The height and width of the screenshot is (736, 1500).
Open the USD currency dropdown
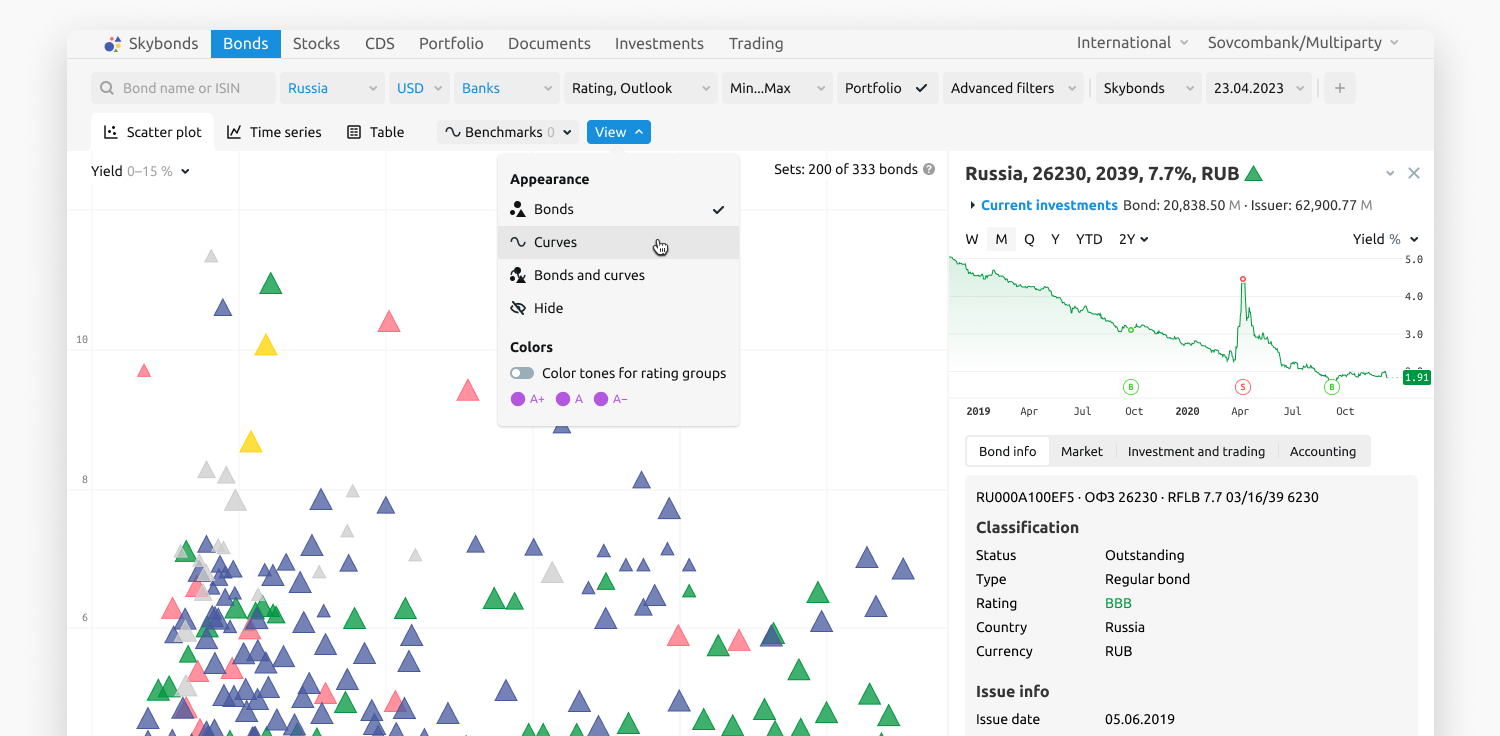(x=419, y=88)
